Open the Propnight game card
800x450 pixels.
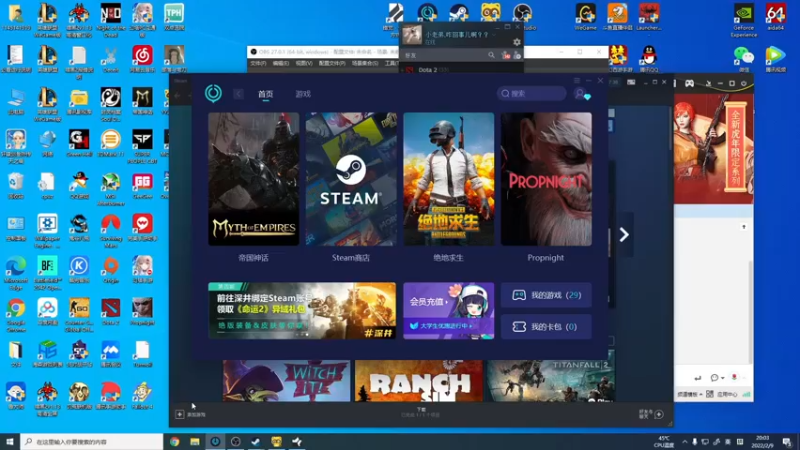(546, 179)
